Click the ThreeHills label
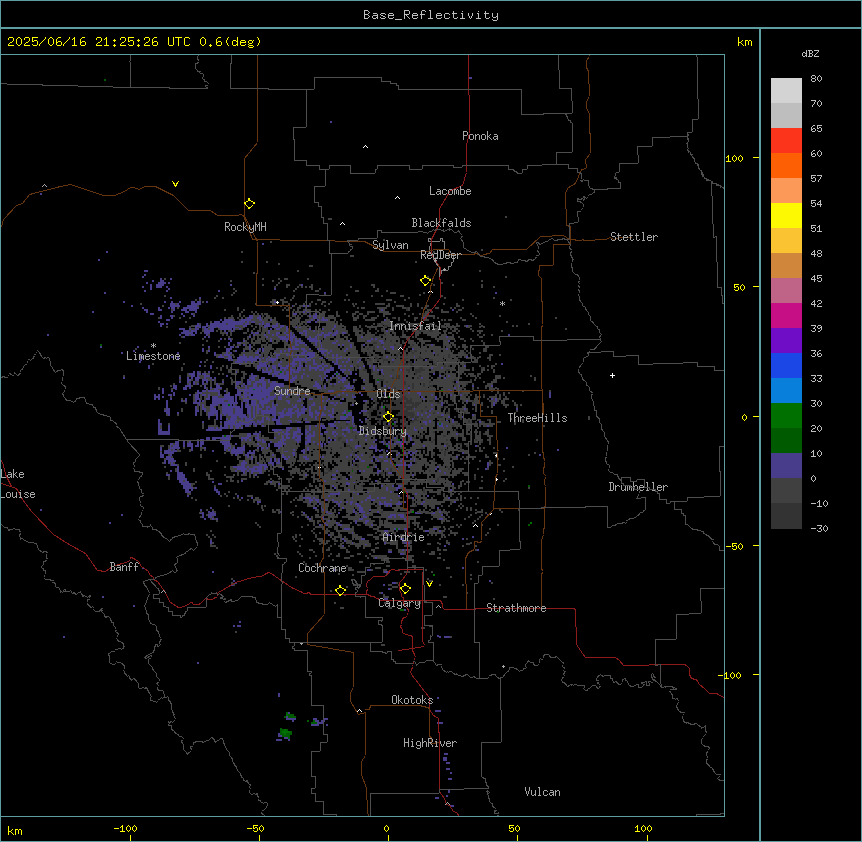 (537, 418)
